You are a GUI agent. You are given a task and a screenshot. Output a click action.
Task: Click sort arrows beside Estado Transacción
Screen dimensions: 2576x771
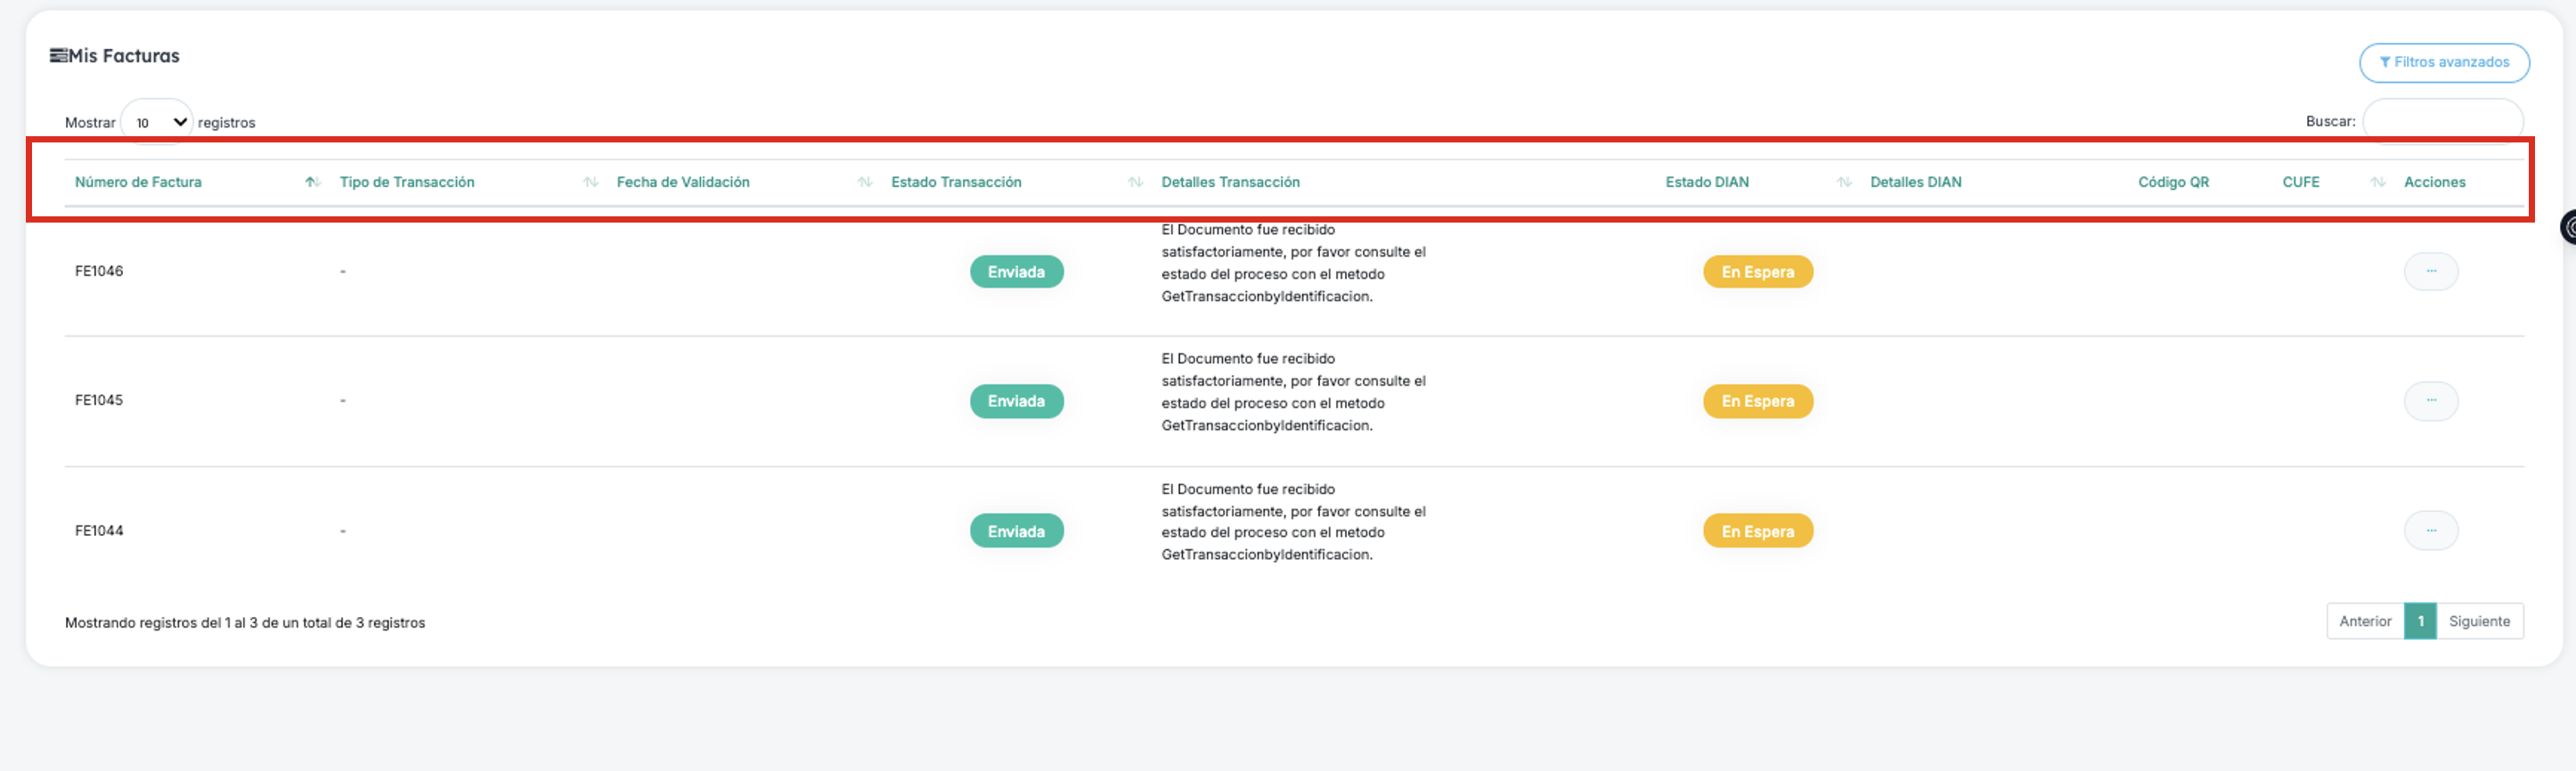(x=1135, y=182)
